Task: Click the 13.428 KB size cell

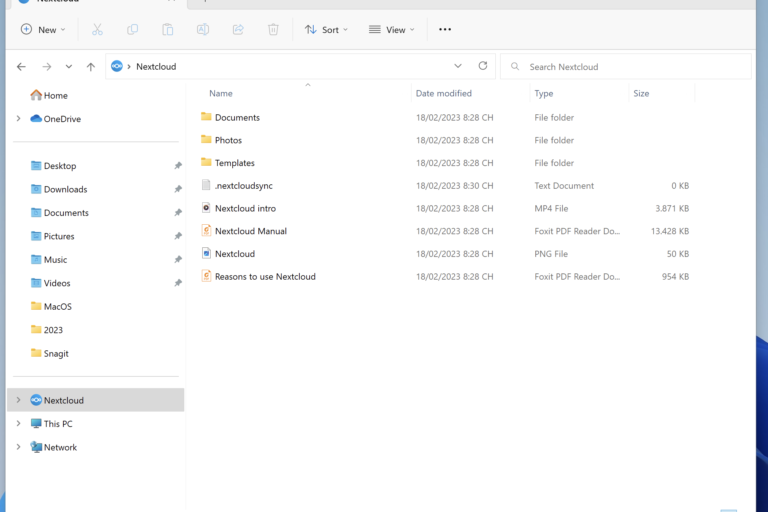Action: [x=670, y=231]
